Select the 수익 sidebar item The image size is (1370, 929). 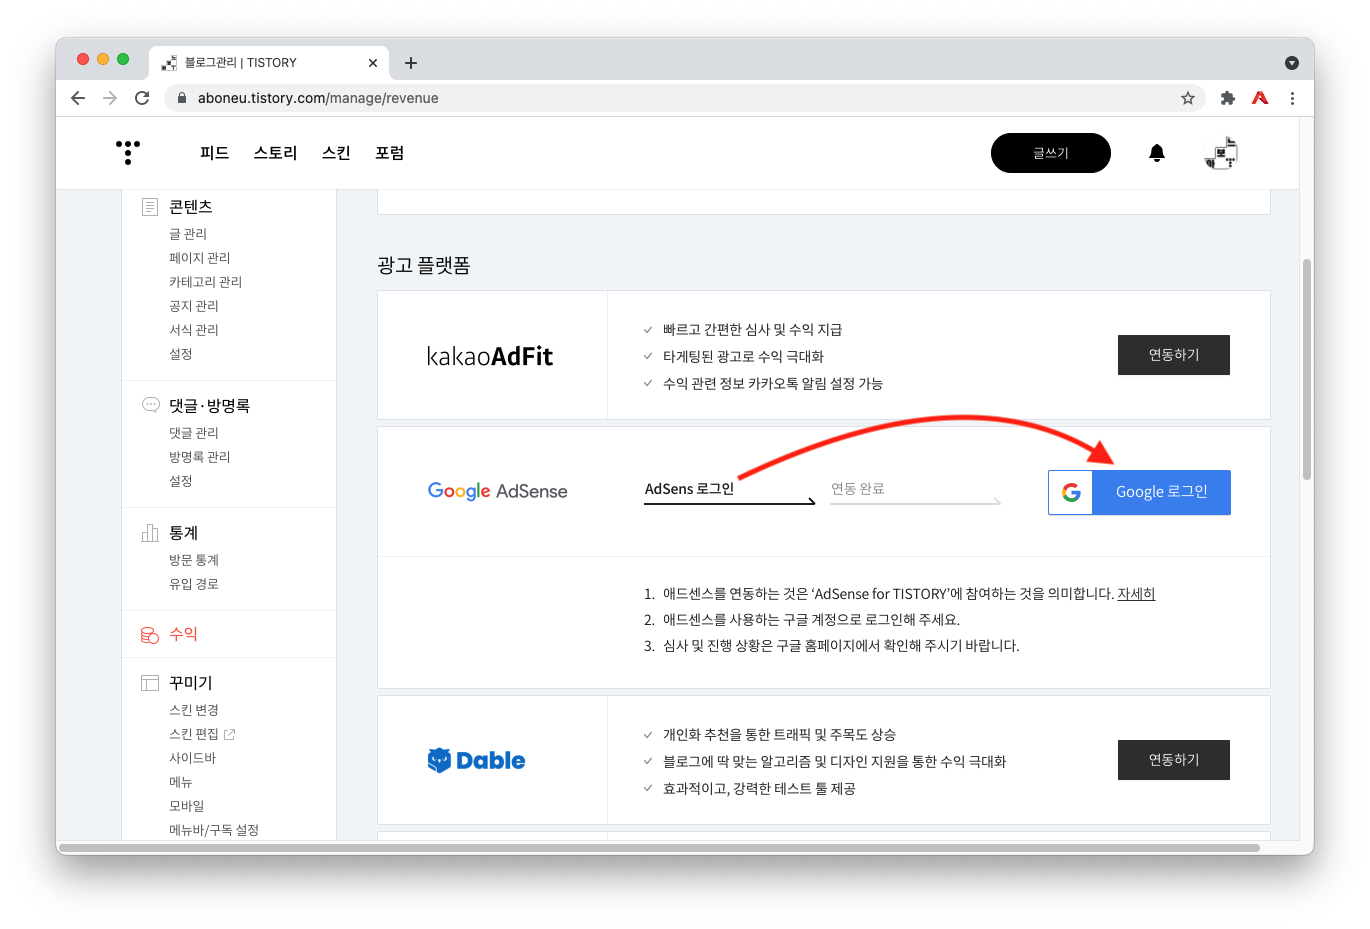pos(183,634)
